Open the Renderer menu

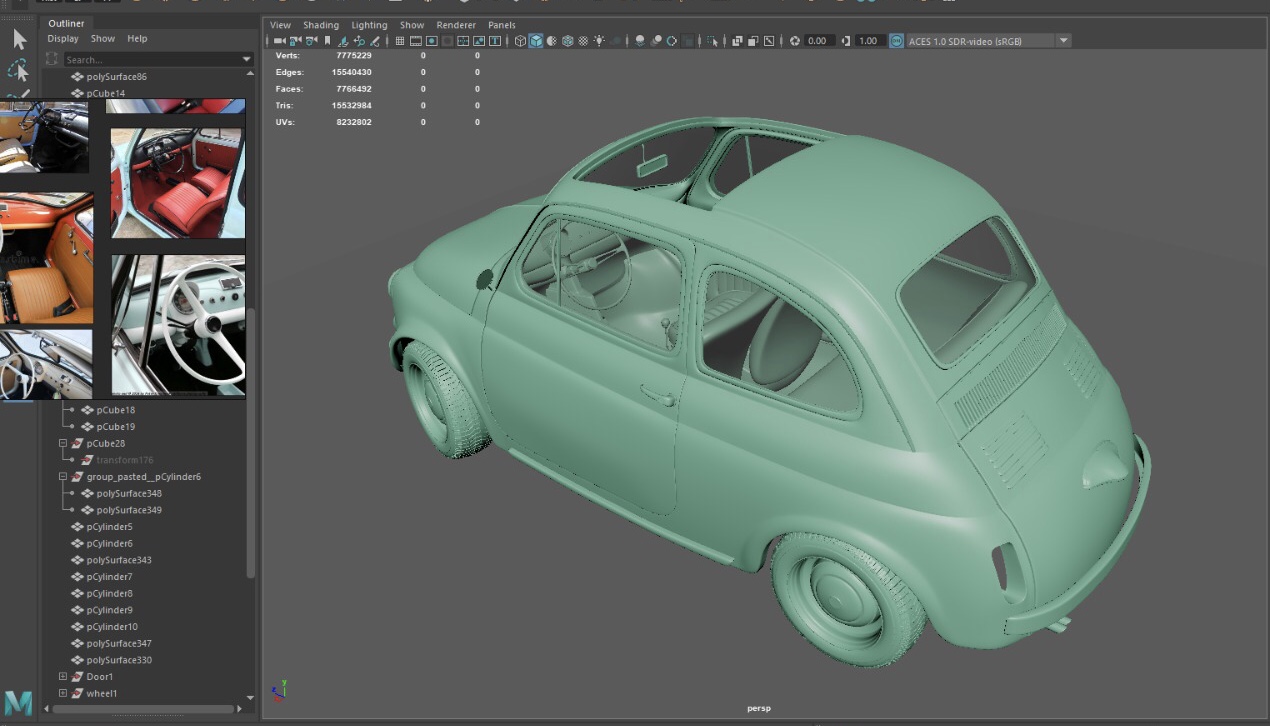456,24
